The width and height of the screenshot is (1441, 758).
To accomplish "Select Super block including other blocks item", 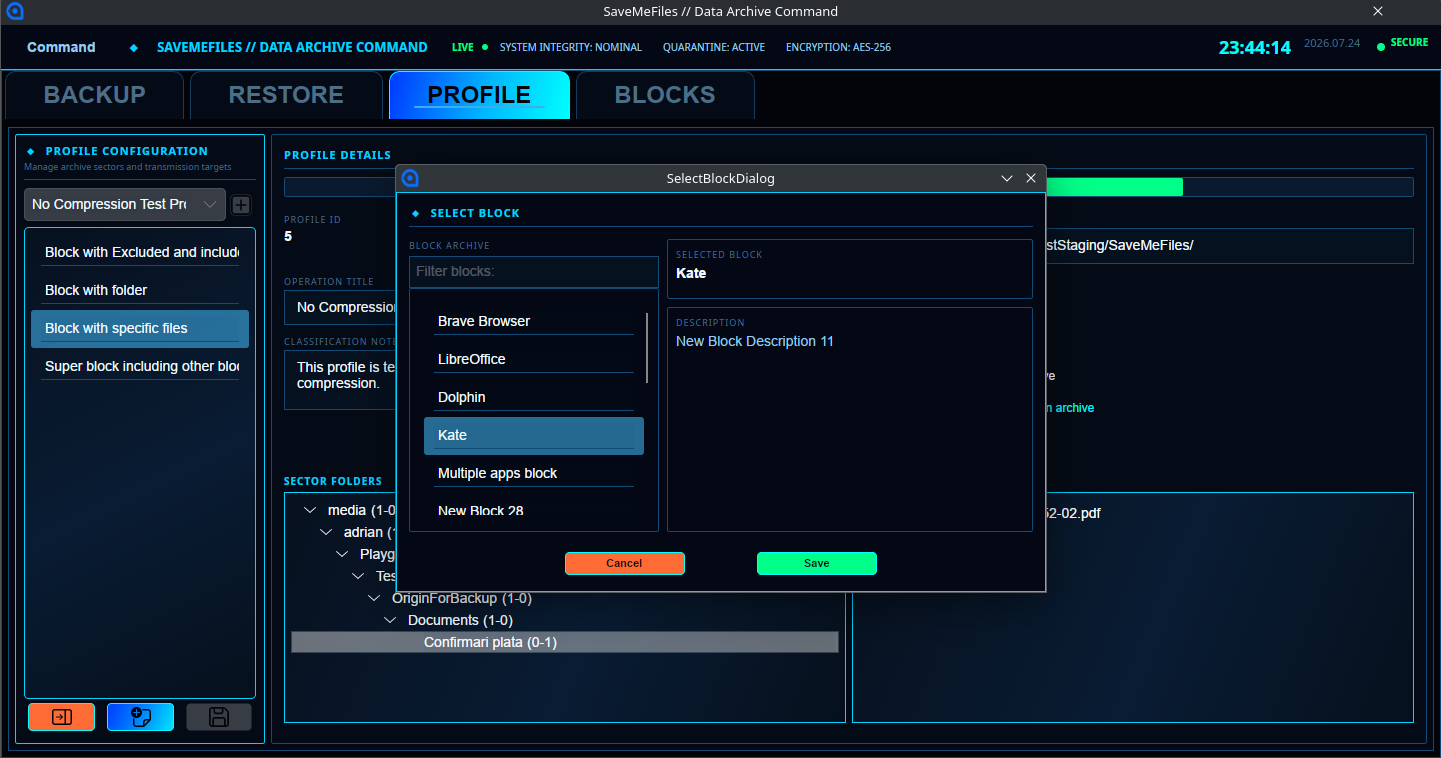I will (140, 366).
